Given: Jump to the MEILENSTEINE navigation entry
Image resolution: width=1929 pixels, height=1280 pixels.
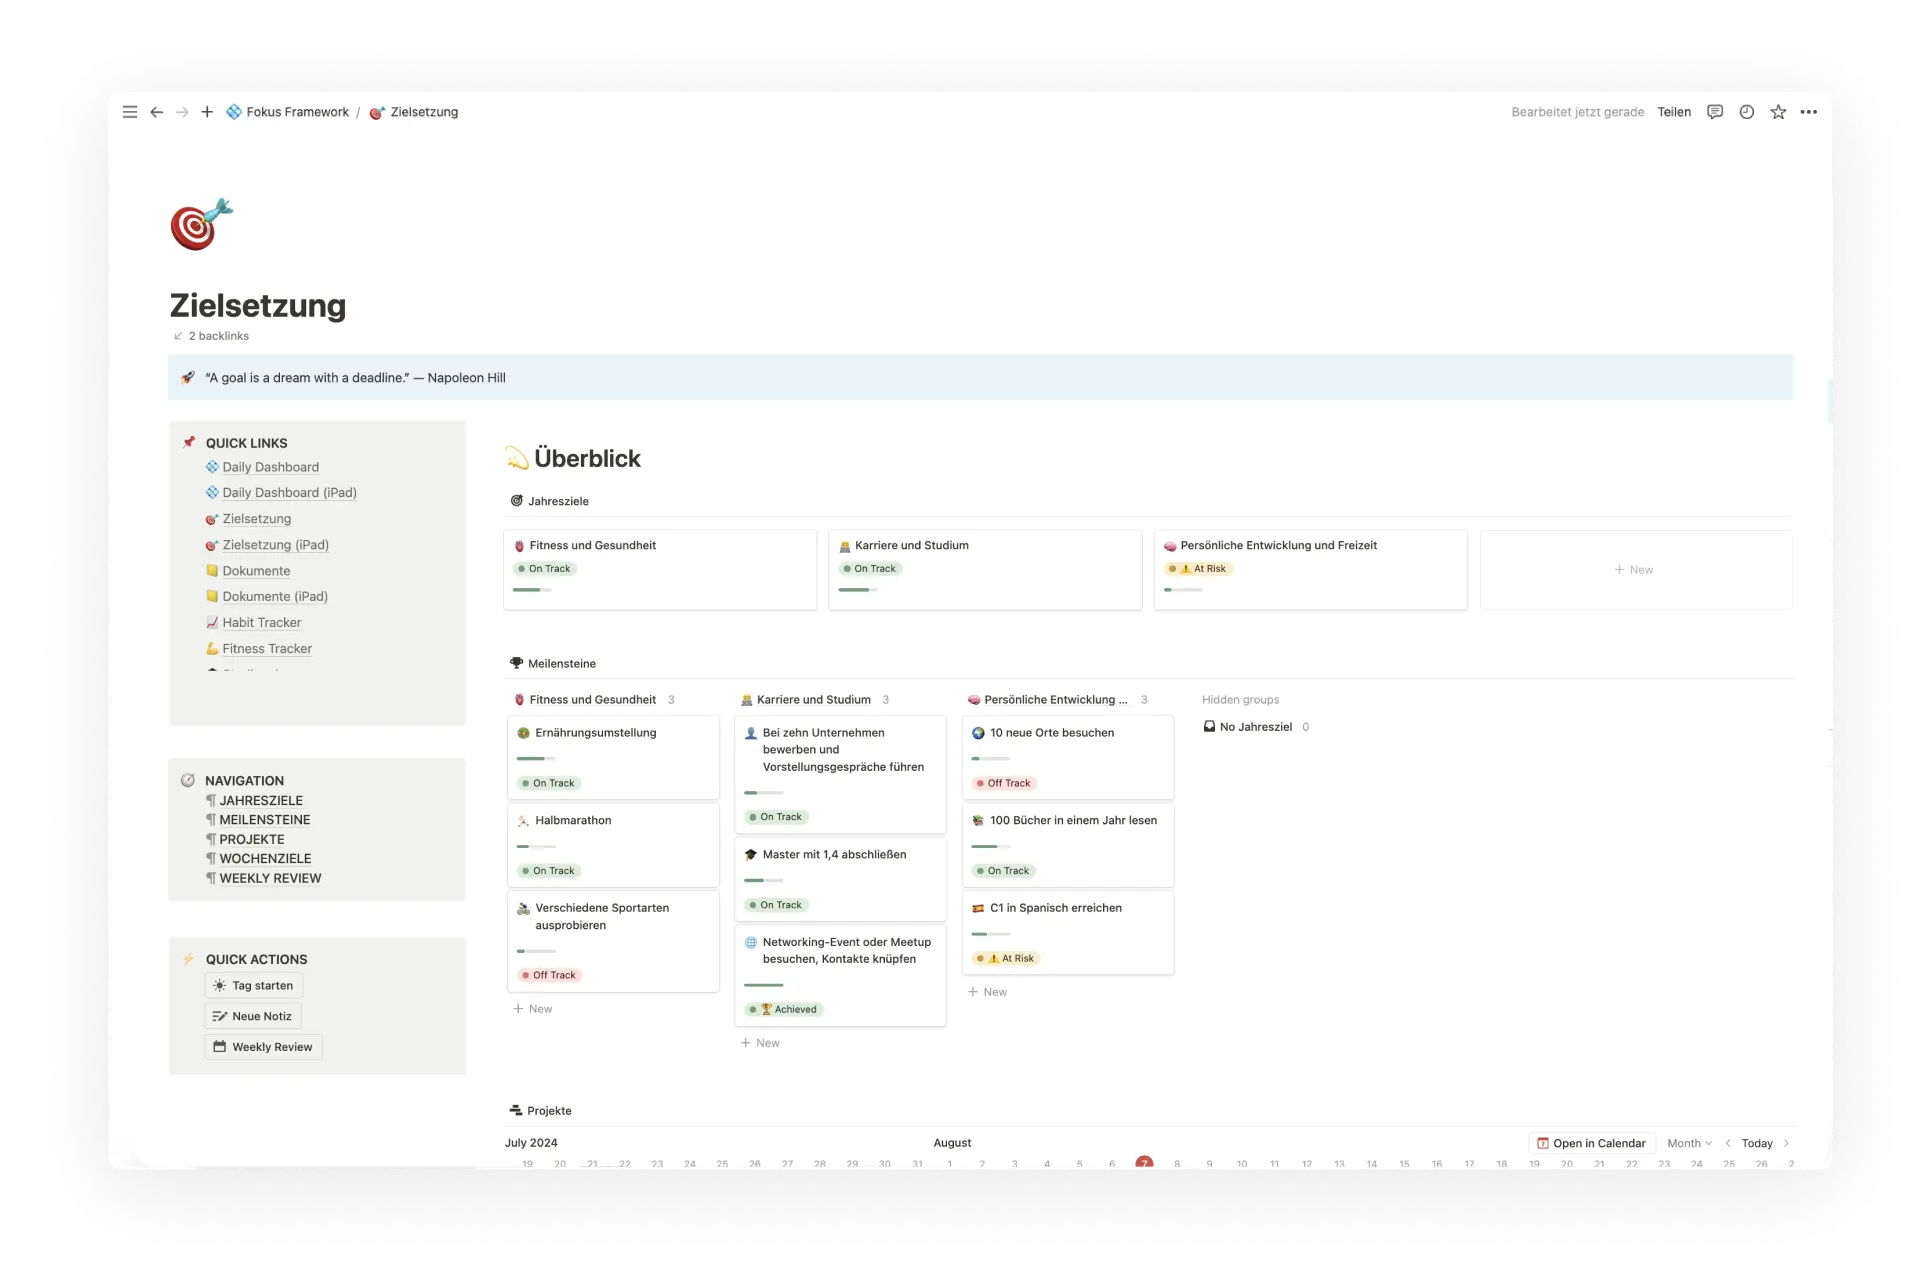Looking at the screenshot, I should tap(264, 820).
